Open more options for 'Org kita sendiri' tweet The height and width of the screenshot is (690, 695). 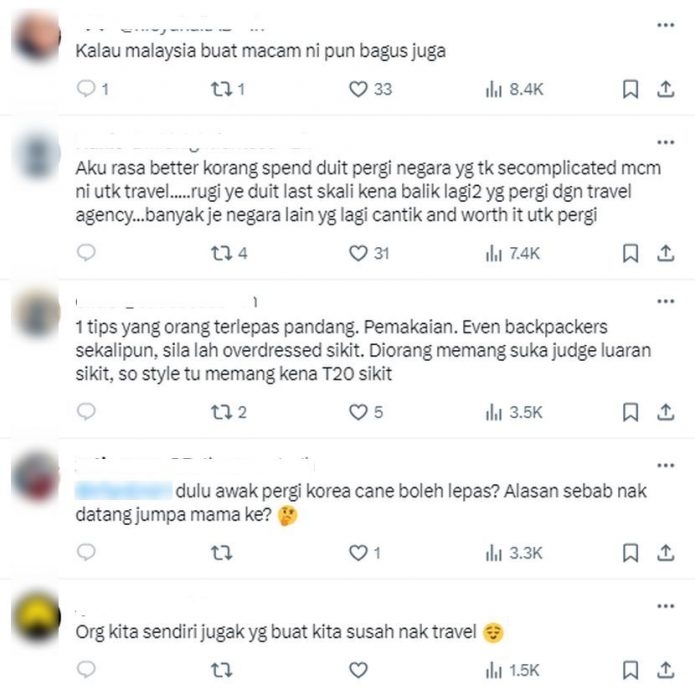tap(665, 606)
